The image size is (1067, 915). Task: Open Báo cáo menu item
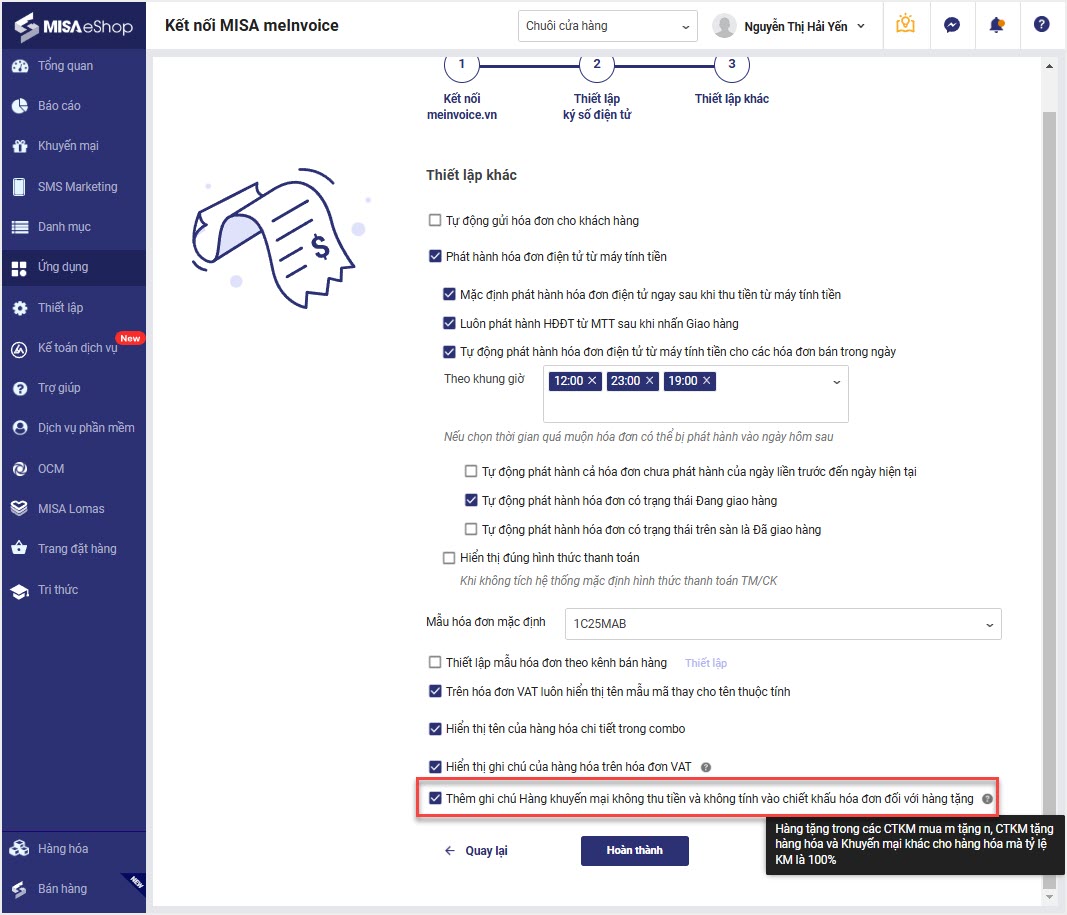(x=73, y=106)
